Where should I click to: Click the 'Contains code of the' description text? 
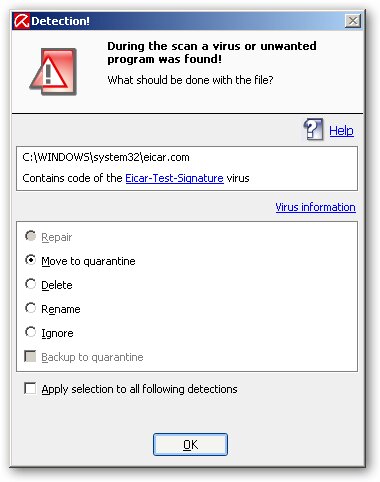pos(72,178)
